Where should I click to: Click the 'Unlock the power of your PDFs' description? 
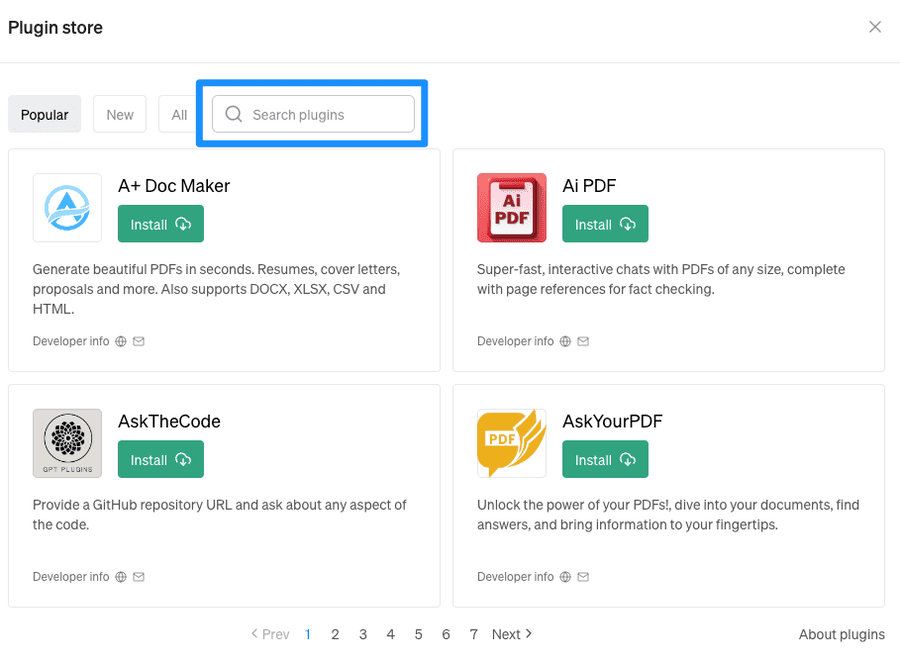click(x=668, y=515)
